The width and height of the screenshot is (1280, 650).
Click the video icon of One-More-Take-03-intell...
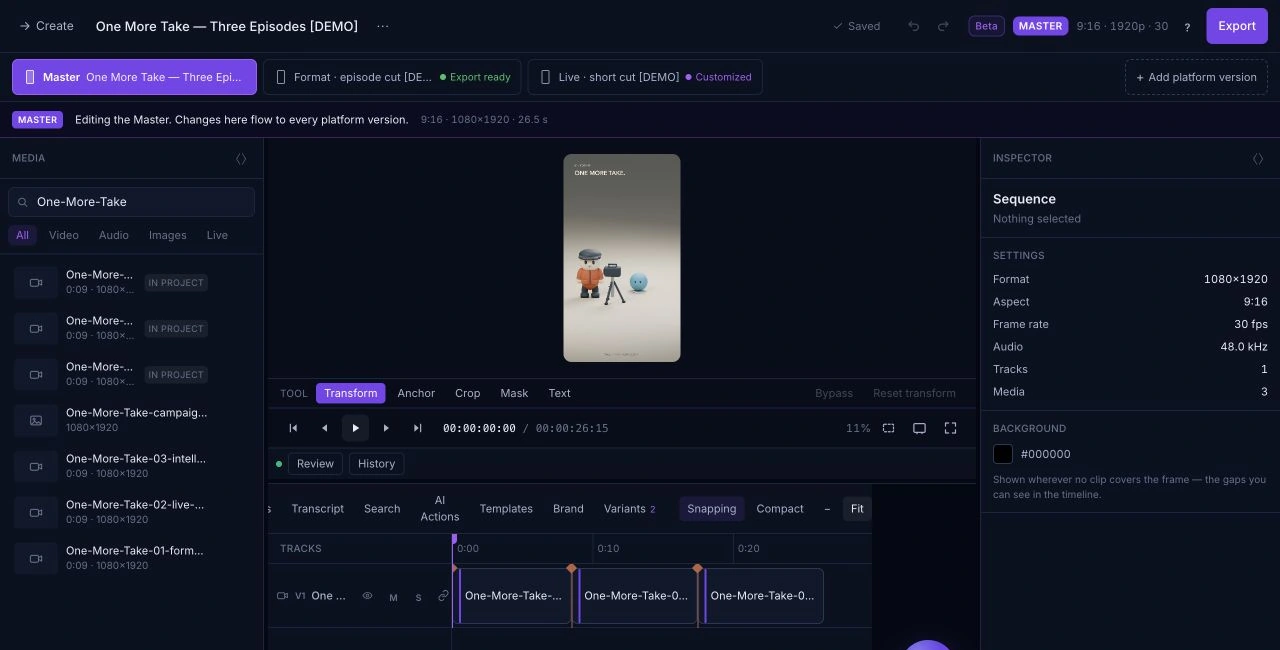pos(36,467)
